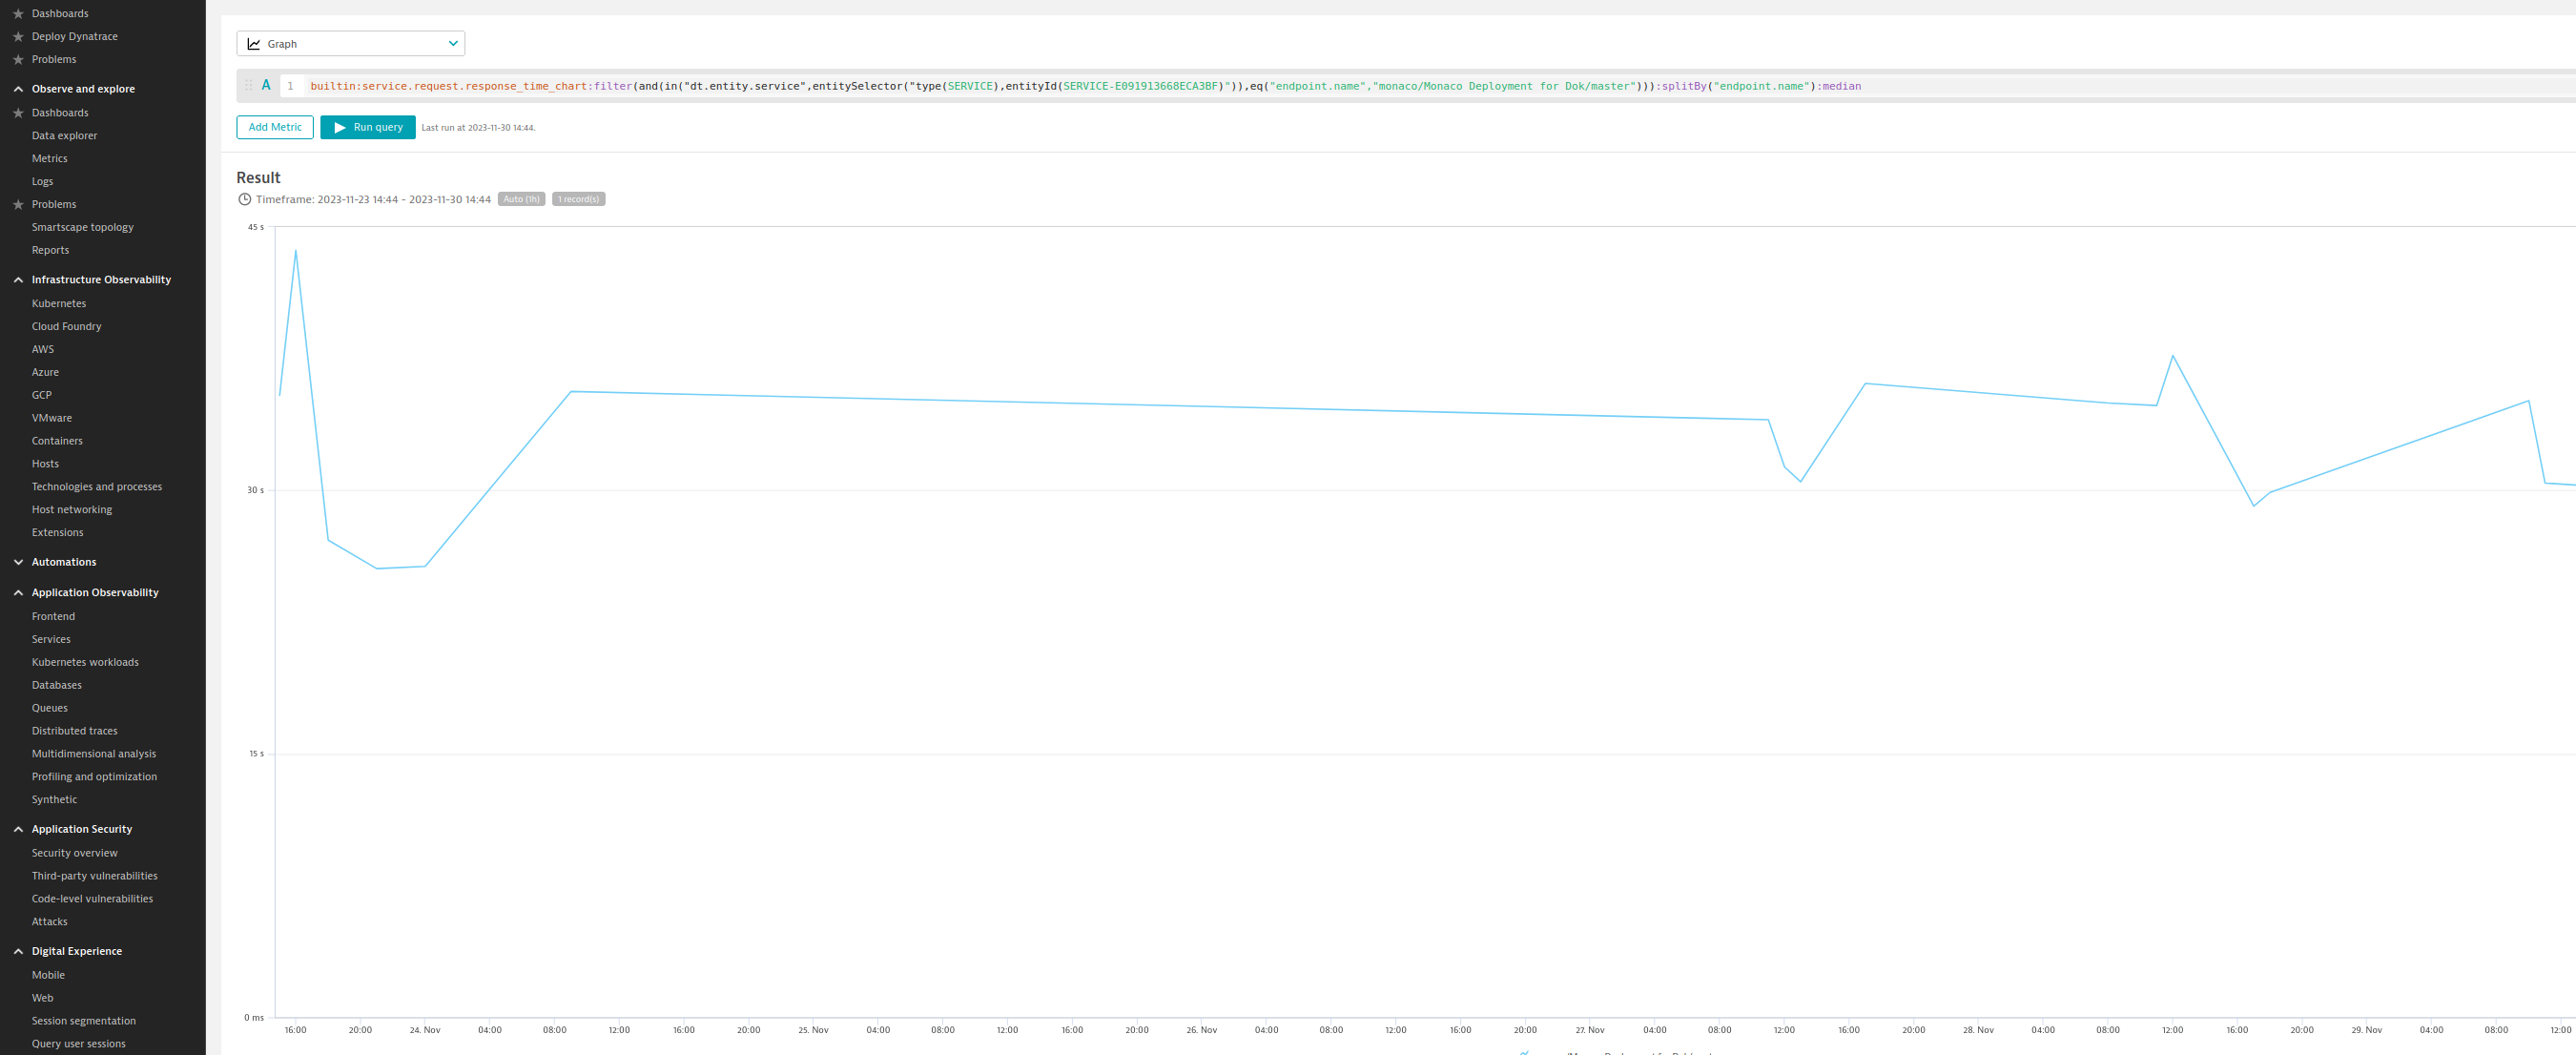Image resolution: width=2576 pixels, height=1055 pixels.
Task: Click the star icon beside Problems
Action: (x=17, y=59)
